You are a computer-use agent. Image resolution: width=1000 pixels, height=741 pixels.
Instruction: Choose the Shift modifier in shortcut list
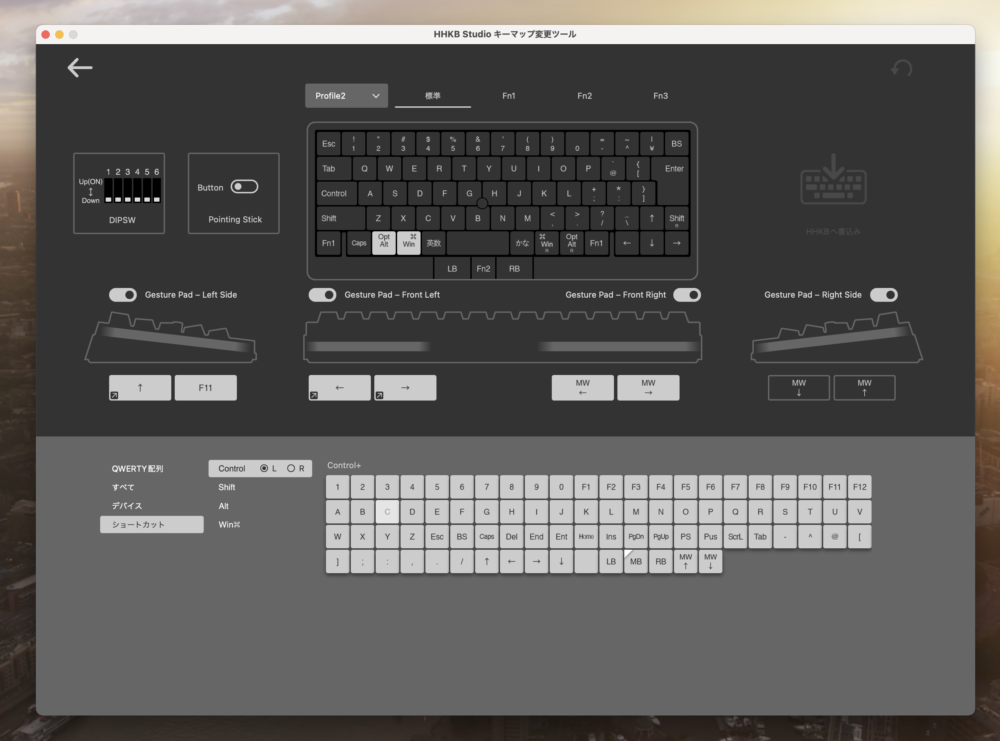pyautogui.click(x=227, y=487)
